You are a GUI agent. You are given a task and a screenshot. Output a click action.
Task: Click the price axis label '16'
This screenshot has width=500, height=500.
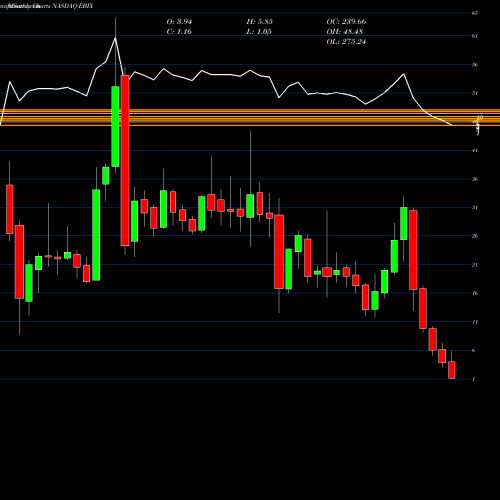[x=475, y=293]
